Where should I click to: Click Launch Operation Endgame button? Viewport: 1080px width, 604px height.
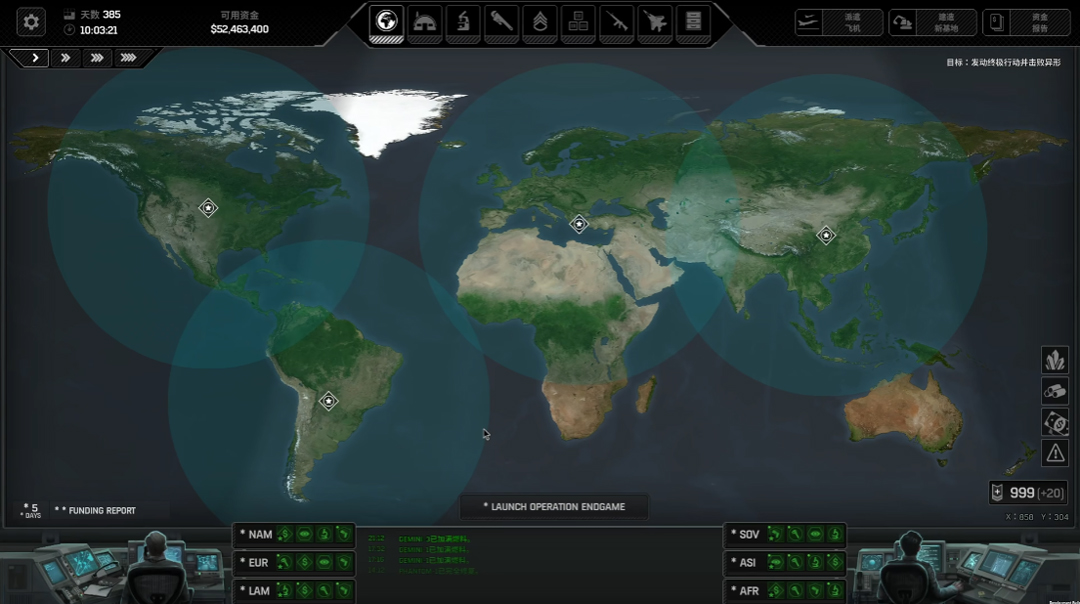click(554, 507)
